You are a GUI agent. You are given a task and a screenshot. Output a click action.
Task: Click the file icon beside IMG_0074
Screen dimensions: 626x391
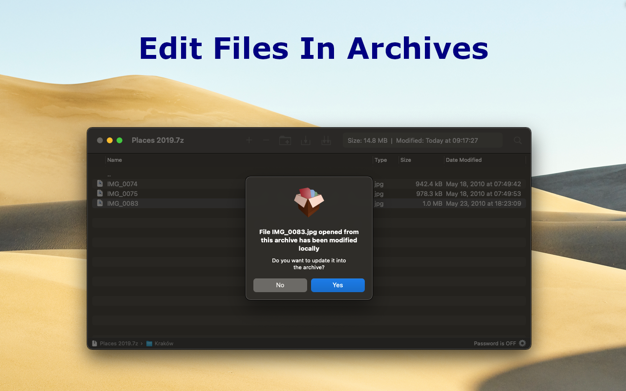100,183
